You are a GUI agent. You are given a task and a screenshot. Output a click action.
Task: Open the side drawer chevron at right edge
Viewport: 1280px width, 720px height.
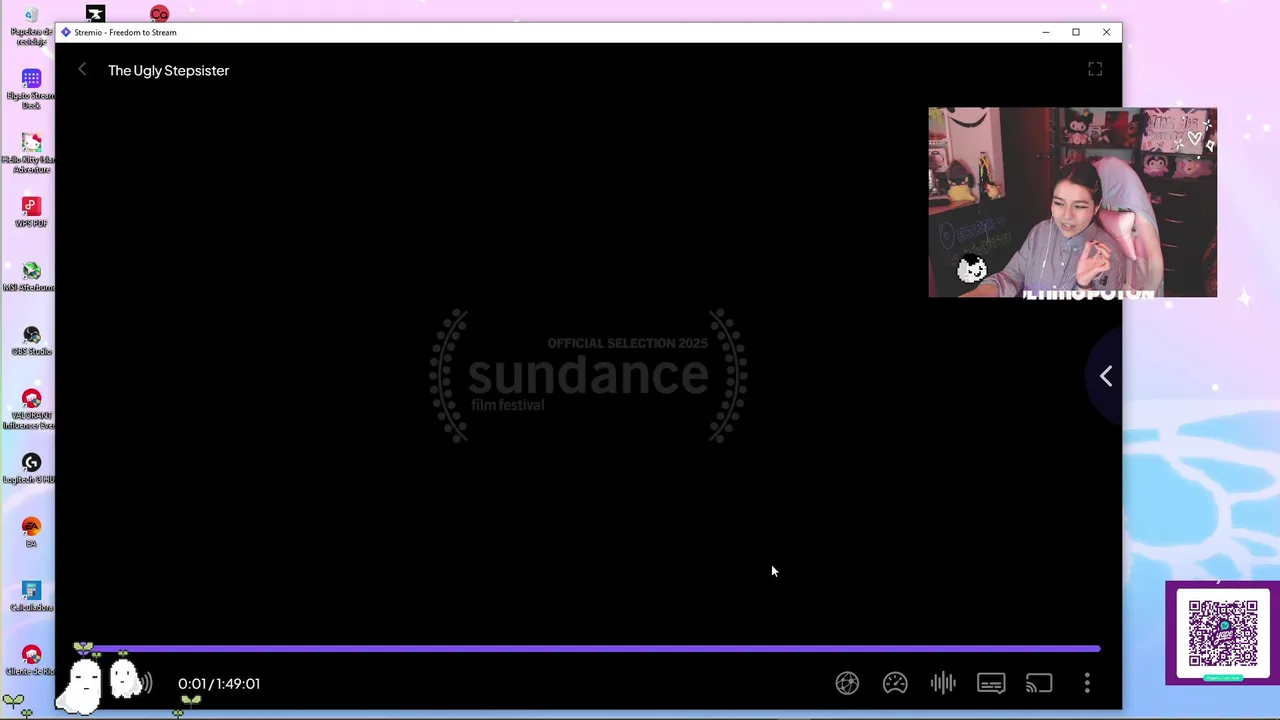1106,376
